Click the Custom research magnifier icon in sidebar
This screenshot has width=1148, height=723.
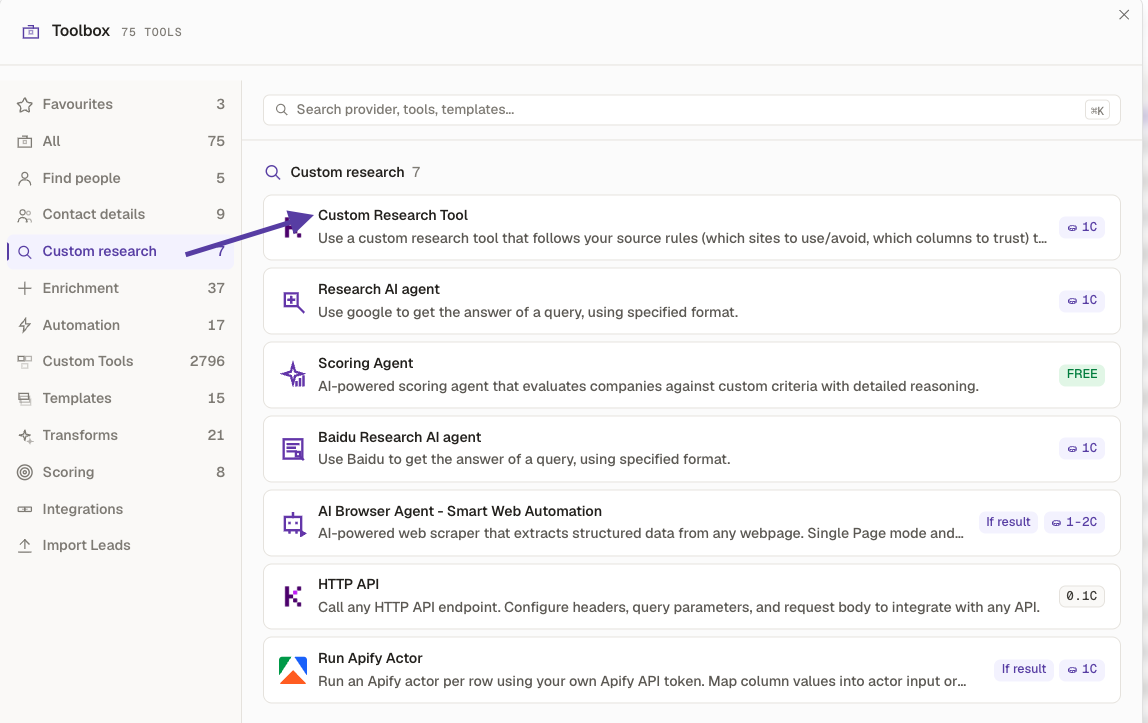[25, 252]
